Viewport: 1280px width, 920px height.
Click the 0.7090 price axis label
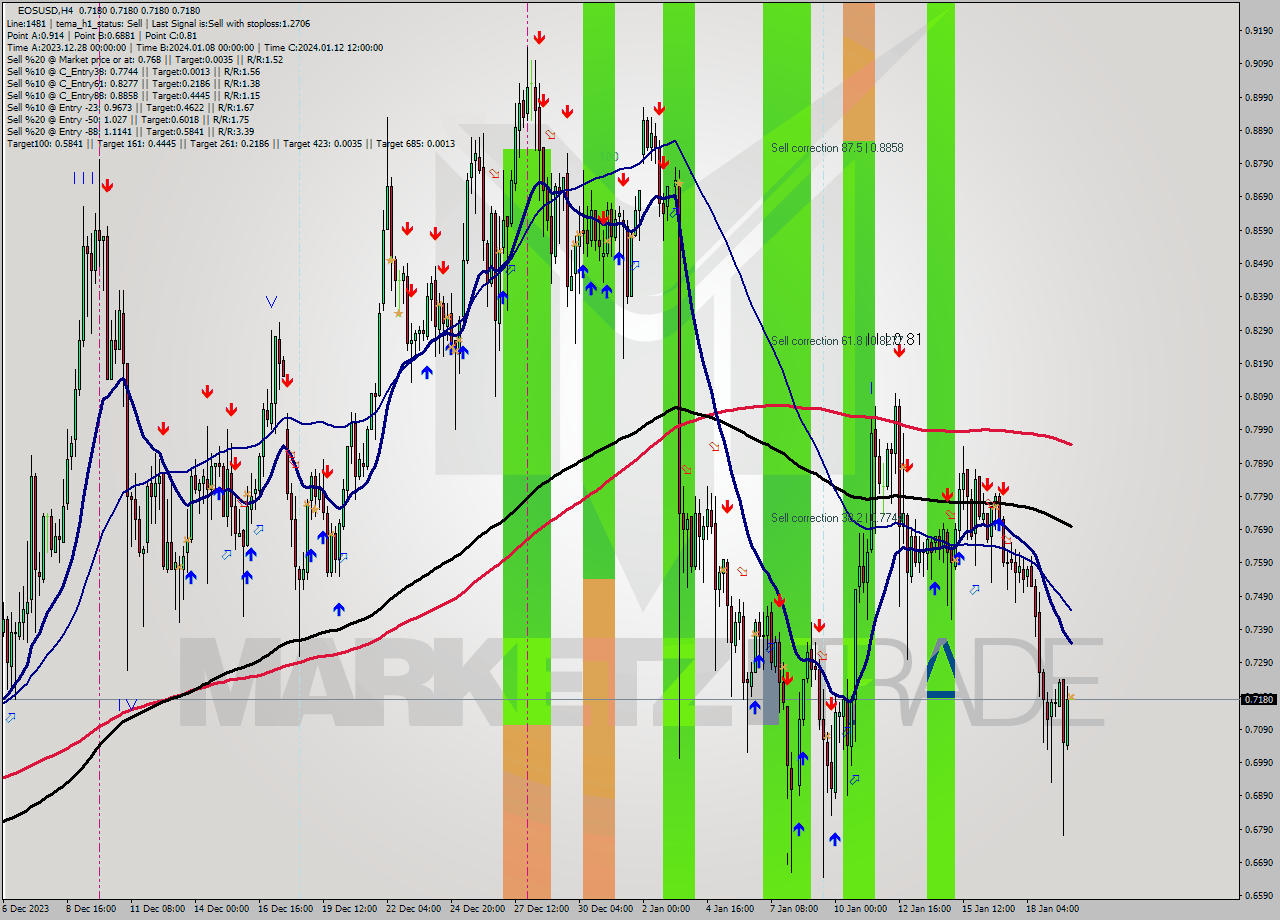click(1258, 730)
